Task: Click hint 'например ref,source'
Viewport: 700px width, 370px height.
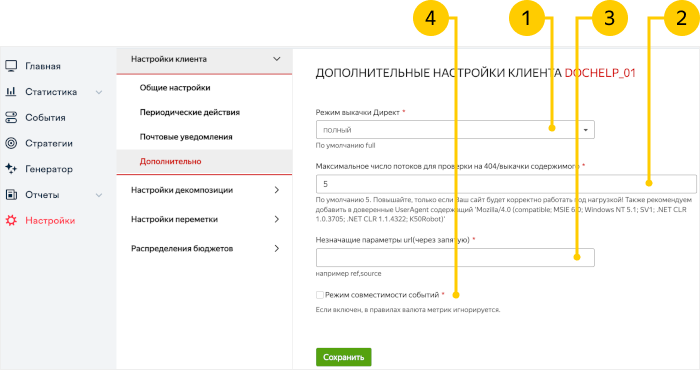Action: click(x=348, y=274)
